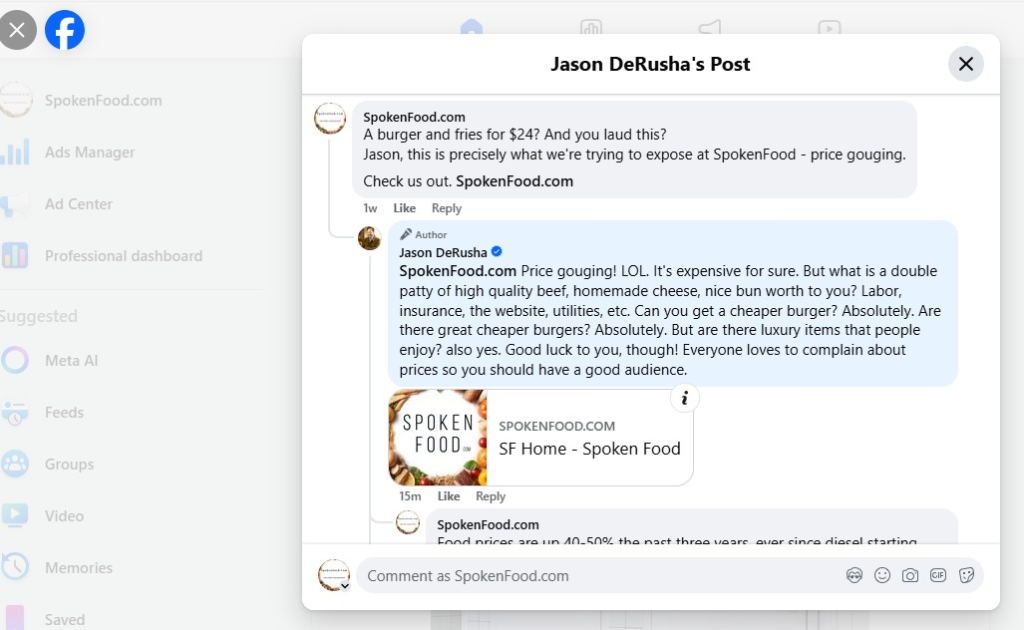Open Jason DeRusha's profile name link
1024x630 pixels.
(443, 251)
